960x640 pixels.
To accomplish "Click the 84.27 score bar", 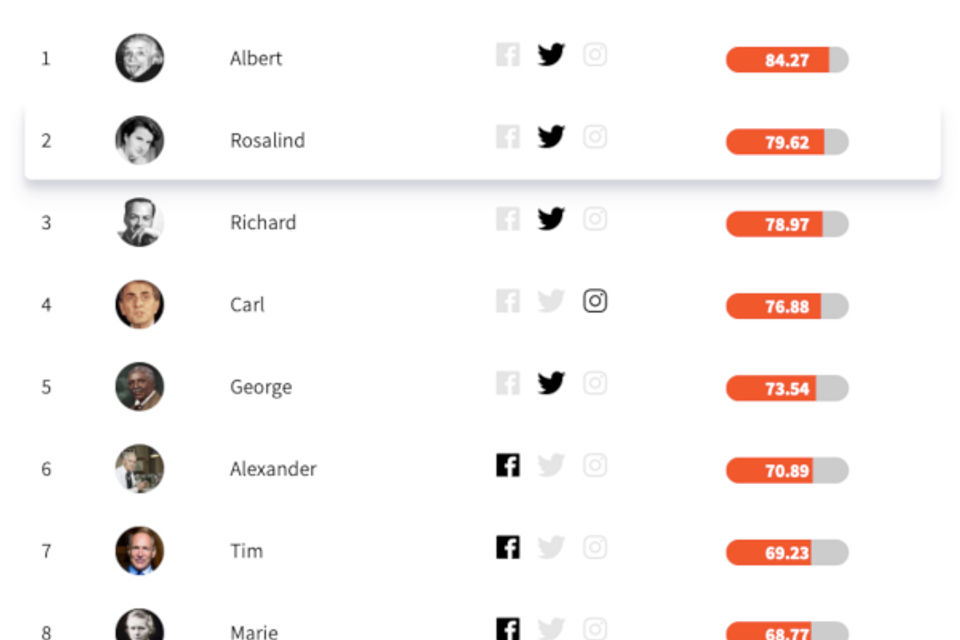I will [787, 60].
